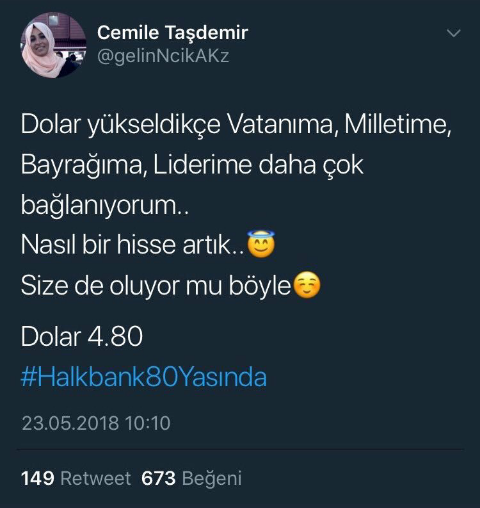Click the blushing smile emoji
This screenshot has width=480, height=508.
(x=307, y=285)
